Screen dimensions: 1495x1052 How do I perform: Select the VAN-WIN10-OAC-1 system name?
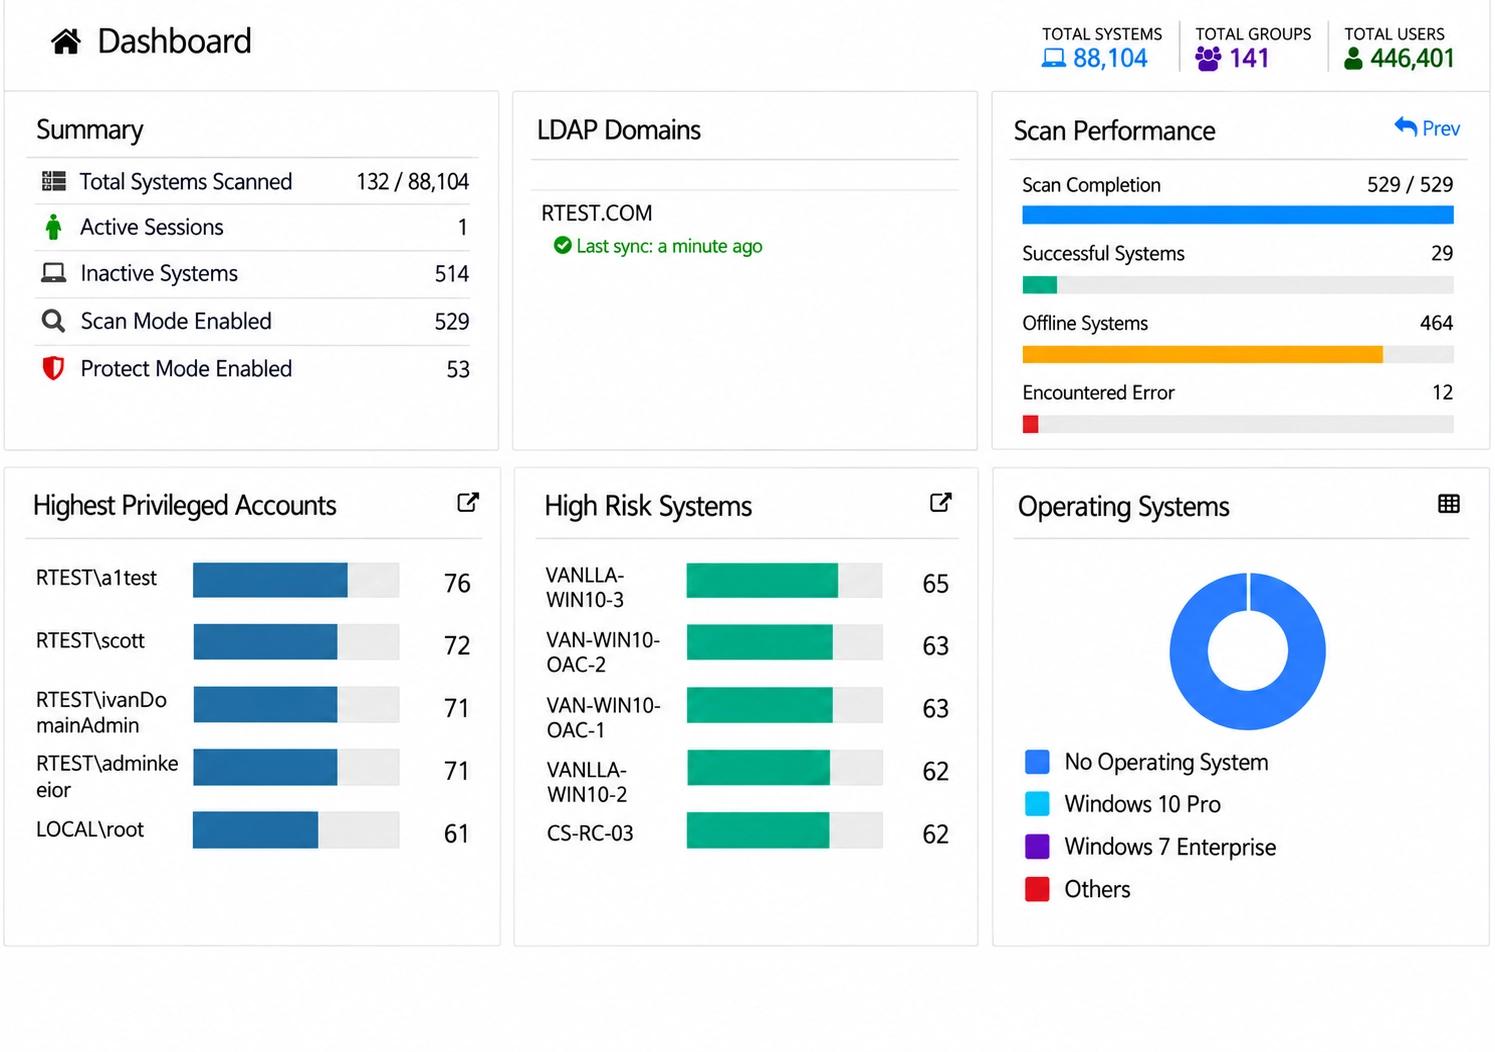point(603,717)
